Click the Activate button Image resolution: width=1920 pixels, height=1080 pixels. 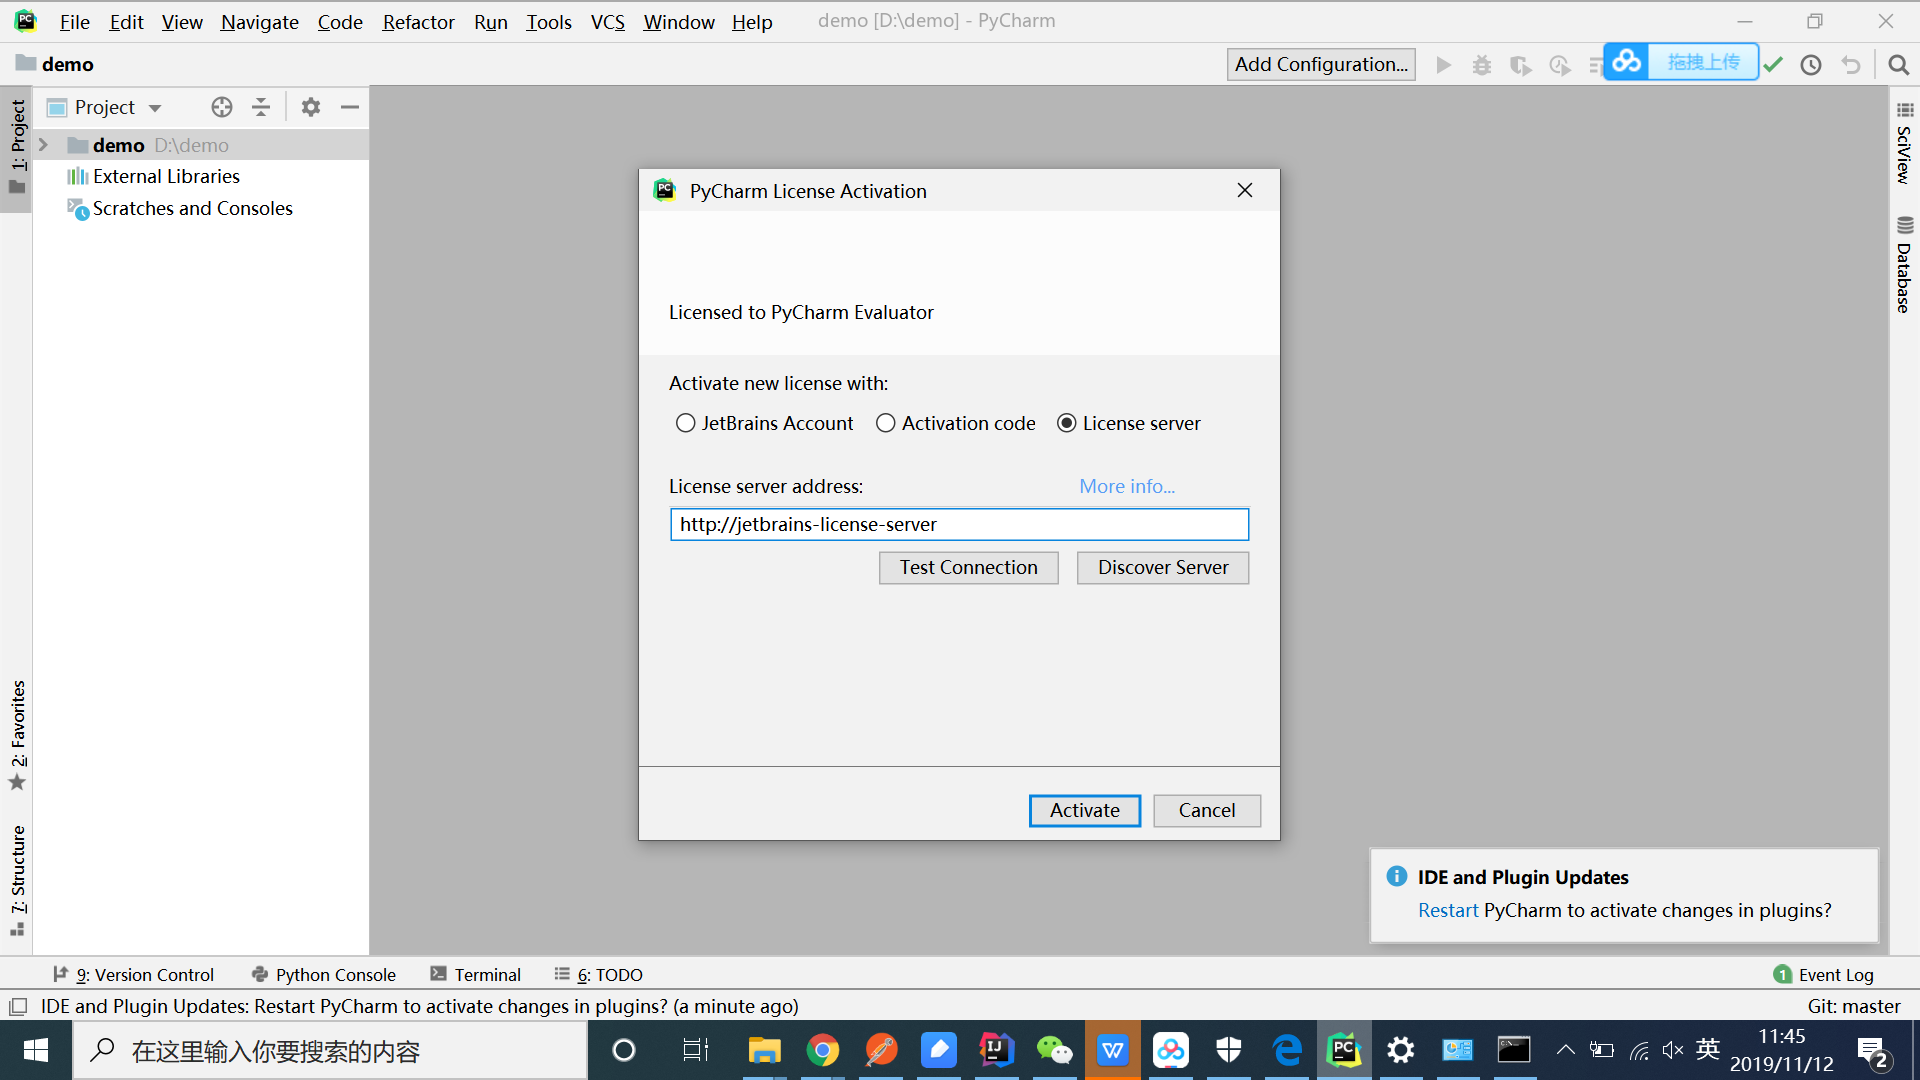coord(1085,810)
